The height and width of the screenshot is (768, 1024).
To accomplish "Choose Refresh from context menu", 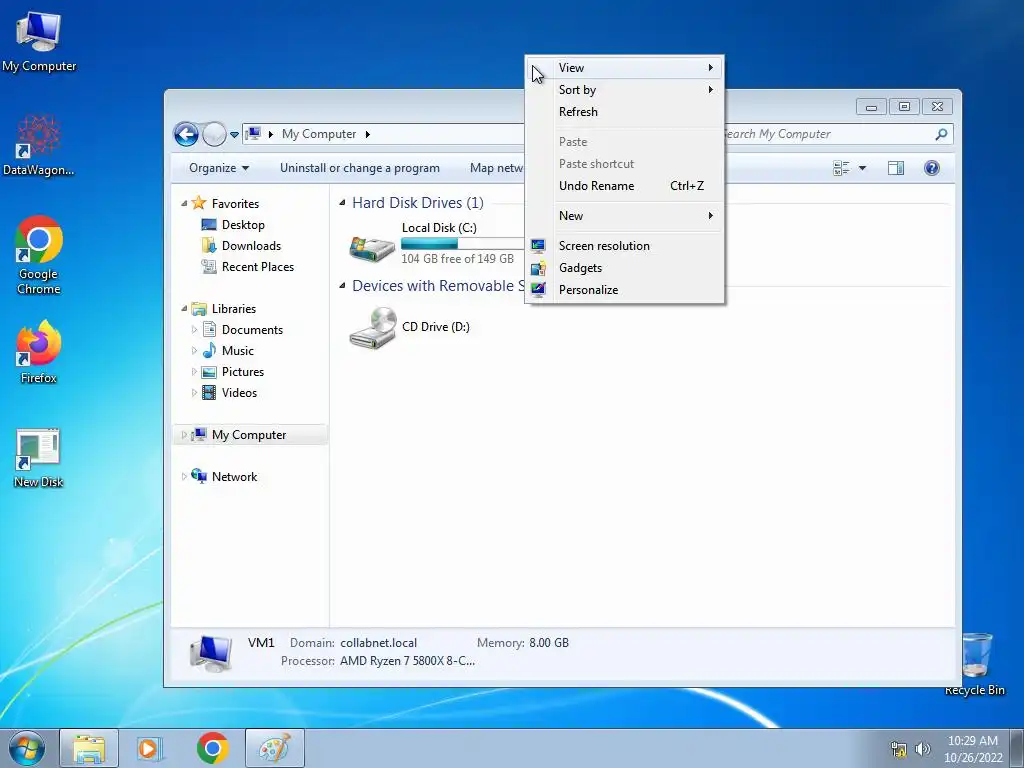I will 624,112.
